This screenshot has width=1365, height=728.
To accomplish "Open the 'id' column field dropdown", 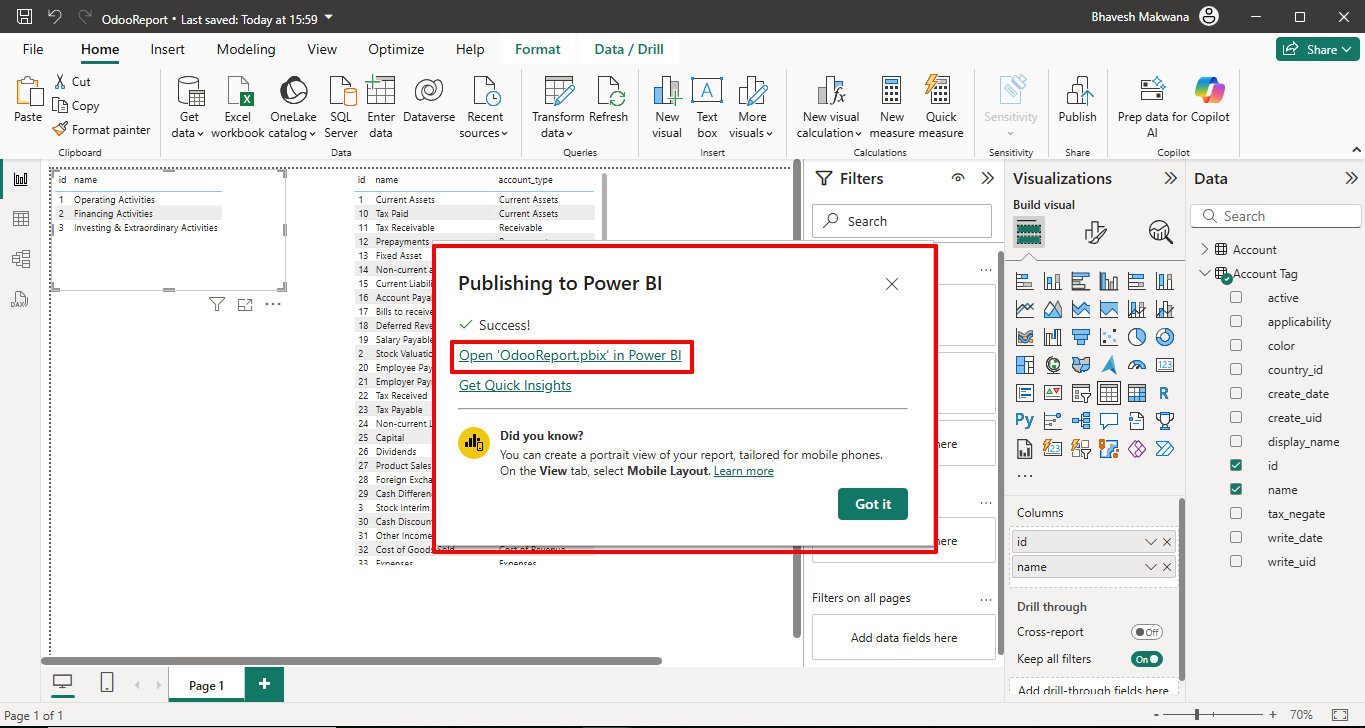I will 1151,541.
